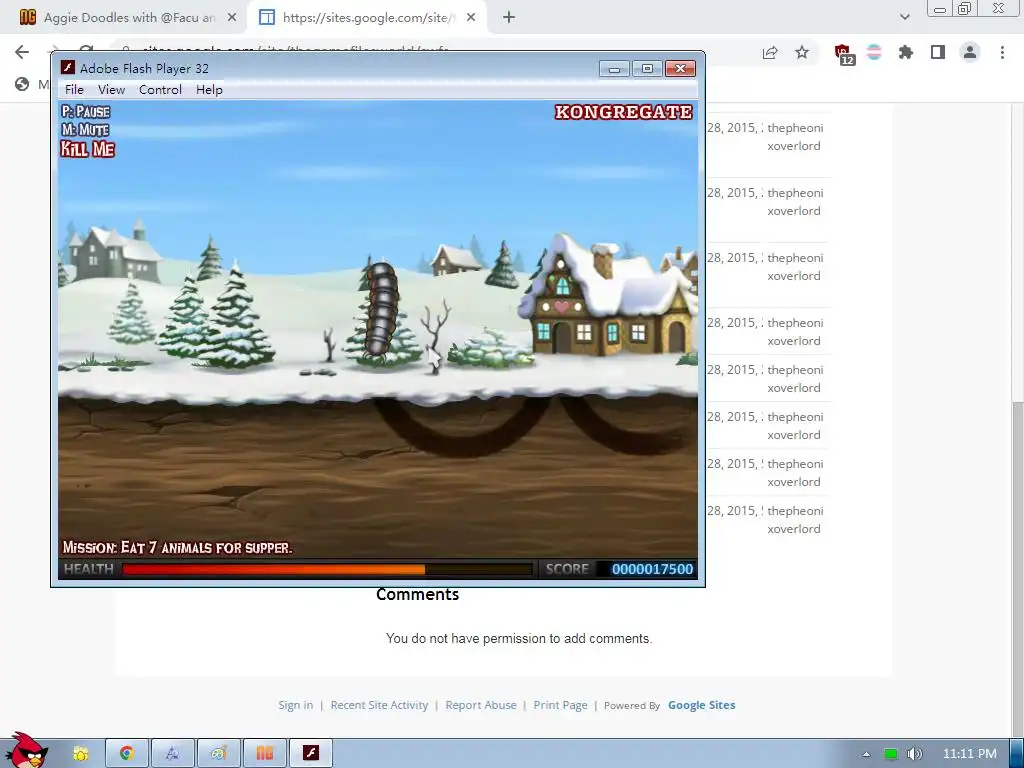Click the Kongregate logo in game
The image size is (1024, 768).
[624, 112]
